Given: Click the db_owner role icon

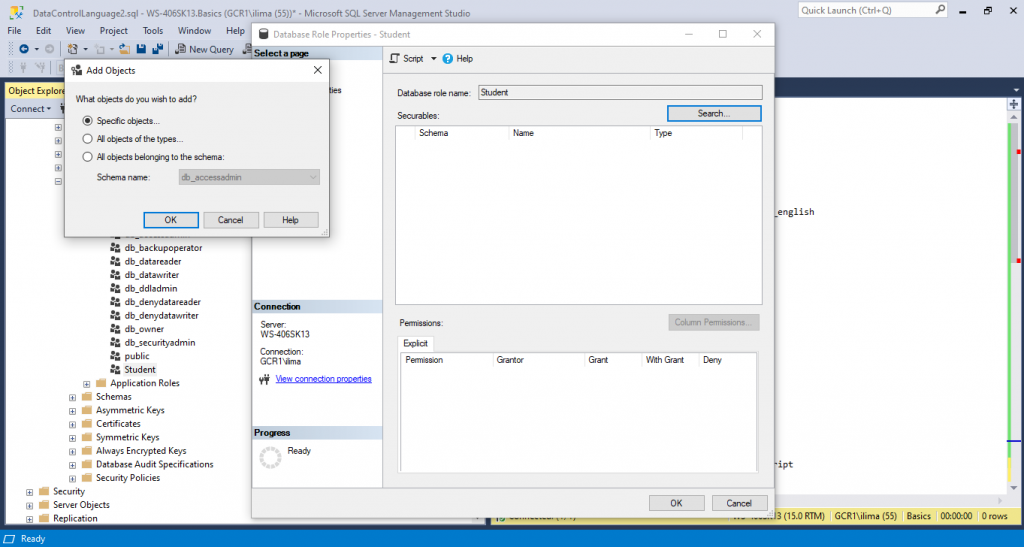Looking at the screenshot, I should [x=115, y=329].
